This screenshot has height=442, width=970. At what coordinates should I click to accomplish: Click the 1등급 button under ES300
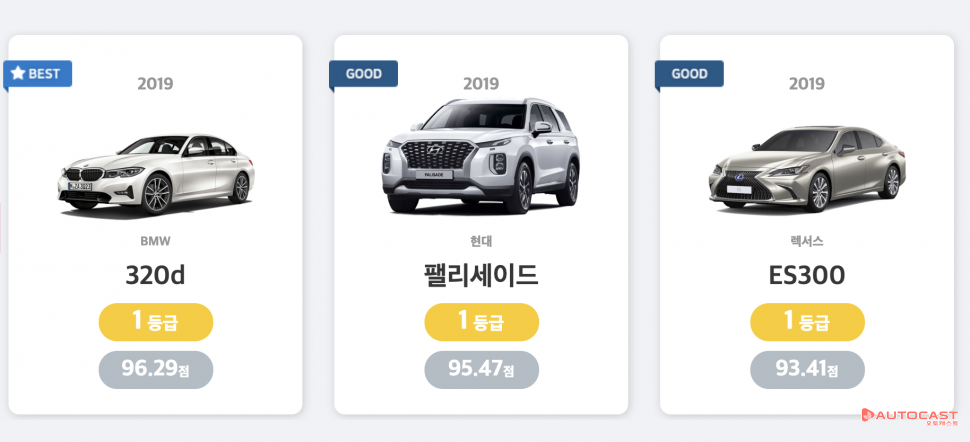(x=807, y=322)
